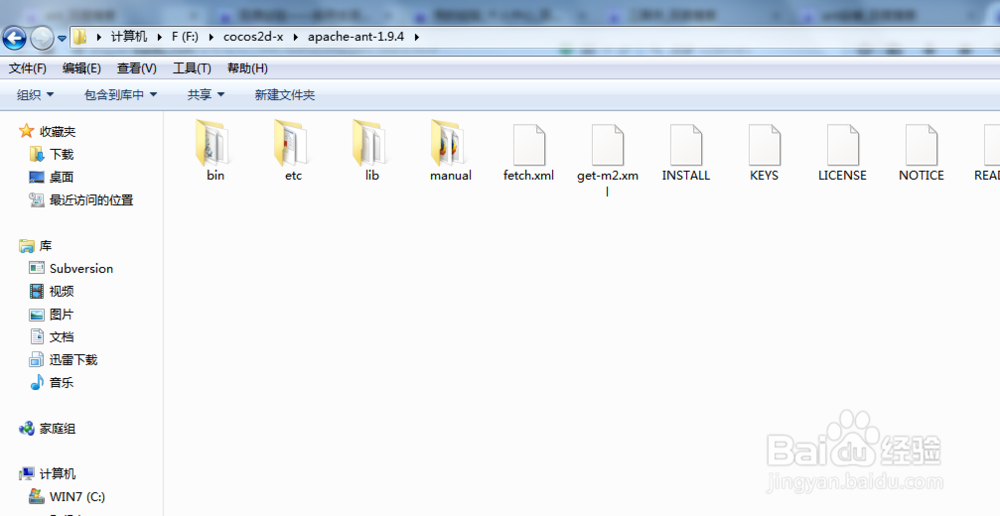Viewport: 1000px width, 516px height.
Task: Select the INSTALL file
Action: [x=686, y=152]
